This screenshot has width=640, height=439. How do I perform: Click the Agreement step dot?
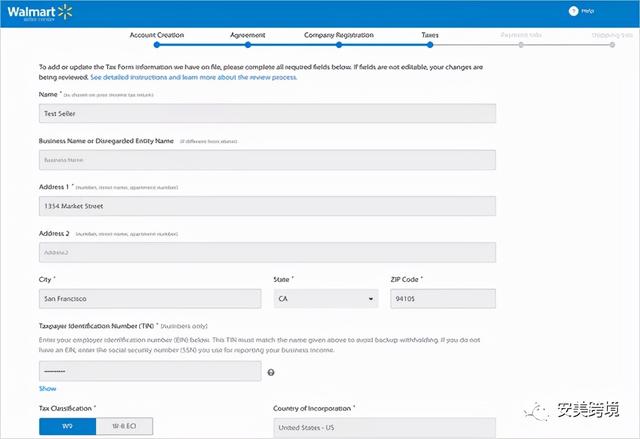pyautogui.click(x=247, y=45)
